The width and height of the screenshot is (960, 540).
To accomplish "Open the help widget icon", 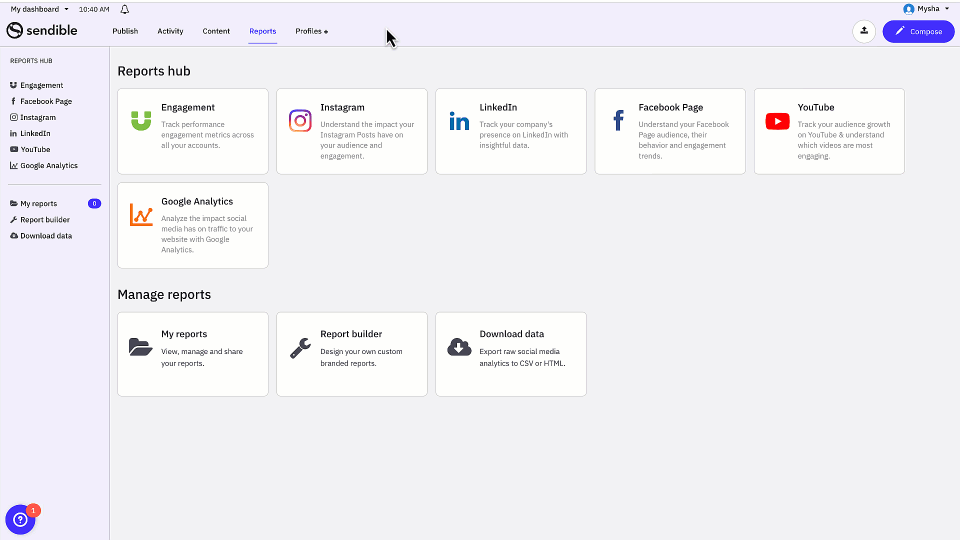I will coord(20,519).
